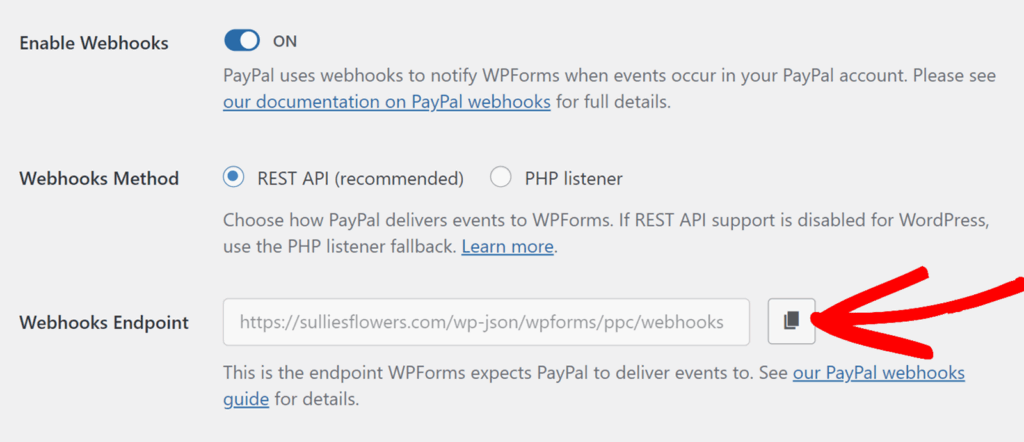
Task: Choose the PHP listener radio button
Action: pos(501,178)
